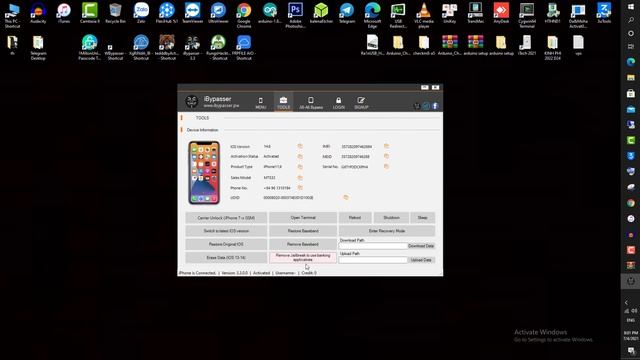Focus the Upload Path input field

point(373,260)
